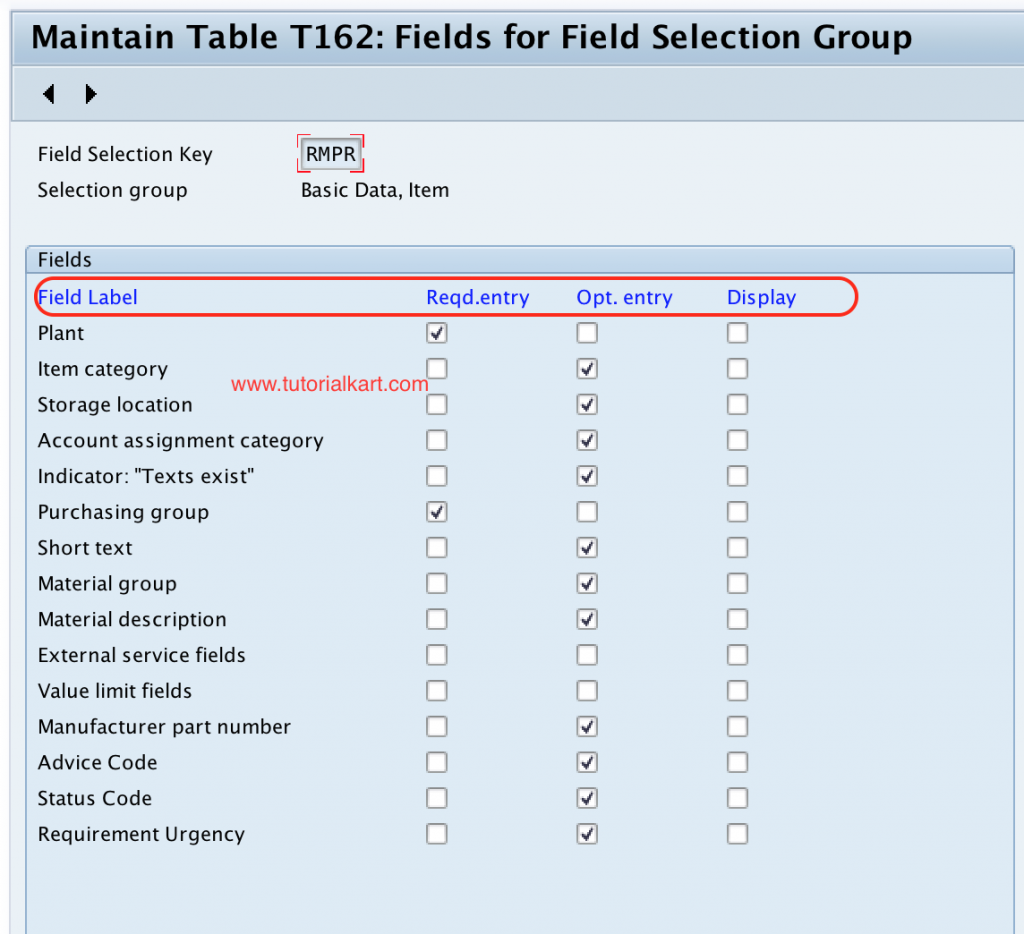Enable Display checkbox for Value limit fields
This screenshot has width=1024, height=934.
click(737, 690)
